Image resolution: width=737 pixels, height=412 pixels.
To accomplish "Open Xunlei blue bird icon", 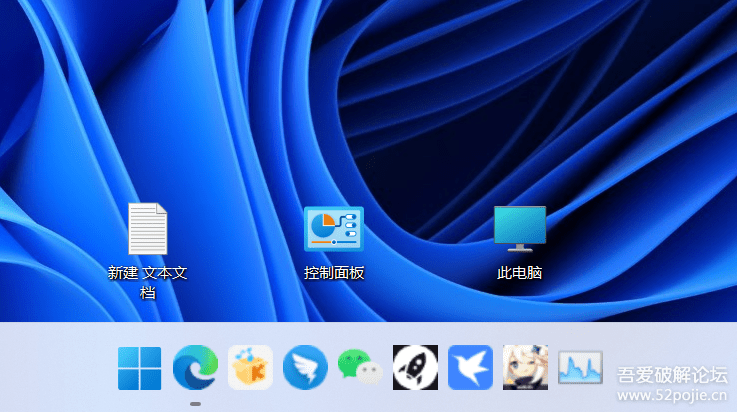I will [470, 367].
